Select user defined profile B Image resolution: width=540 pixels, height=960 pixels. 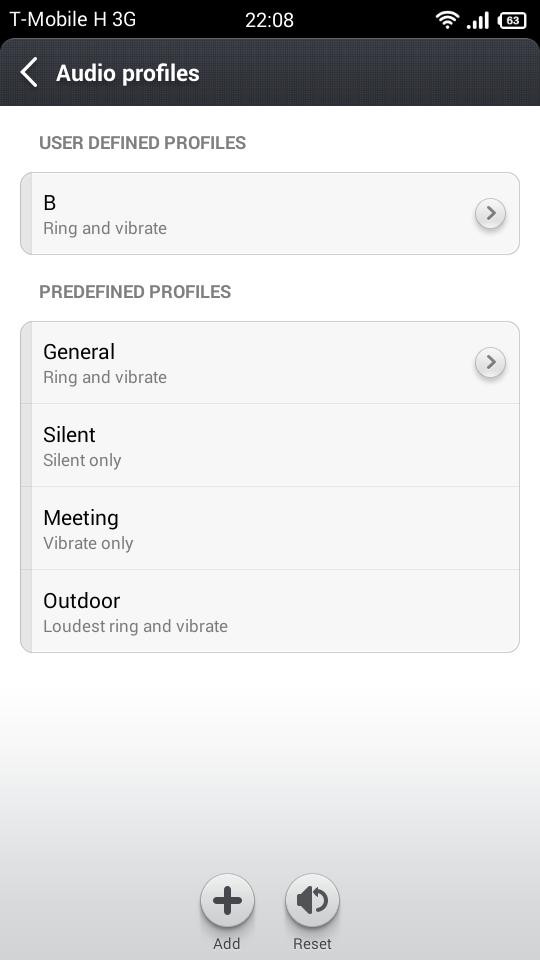coord(270,214)
